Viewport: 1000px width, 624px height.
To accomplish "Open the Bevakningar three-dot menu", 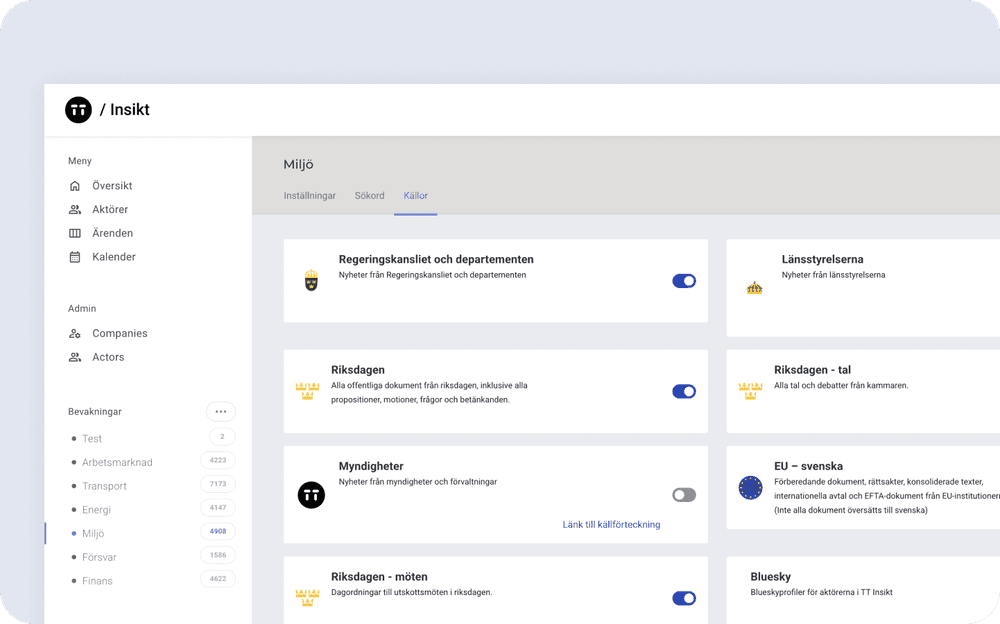I will pyautogui.click(x=221, y=411).
